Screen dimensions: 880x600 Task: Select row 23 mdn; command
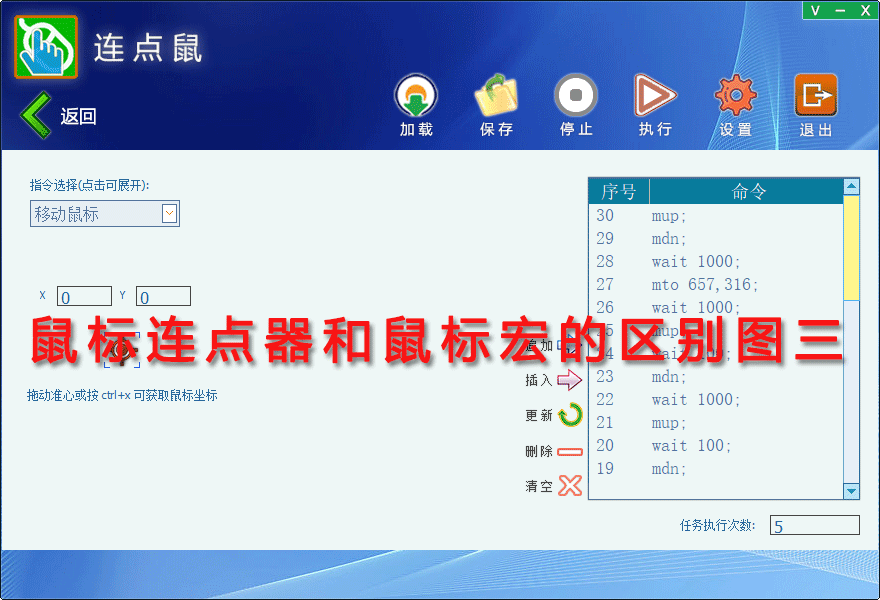coord(716,377)
